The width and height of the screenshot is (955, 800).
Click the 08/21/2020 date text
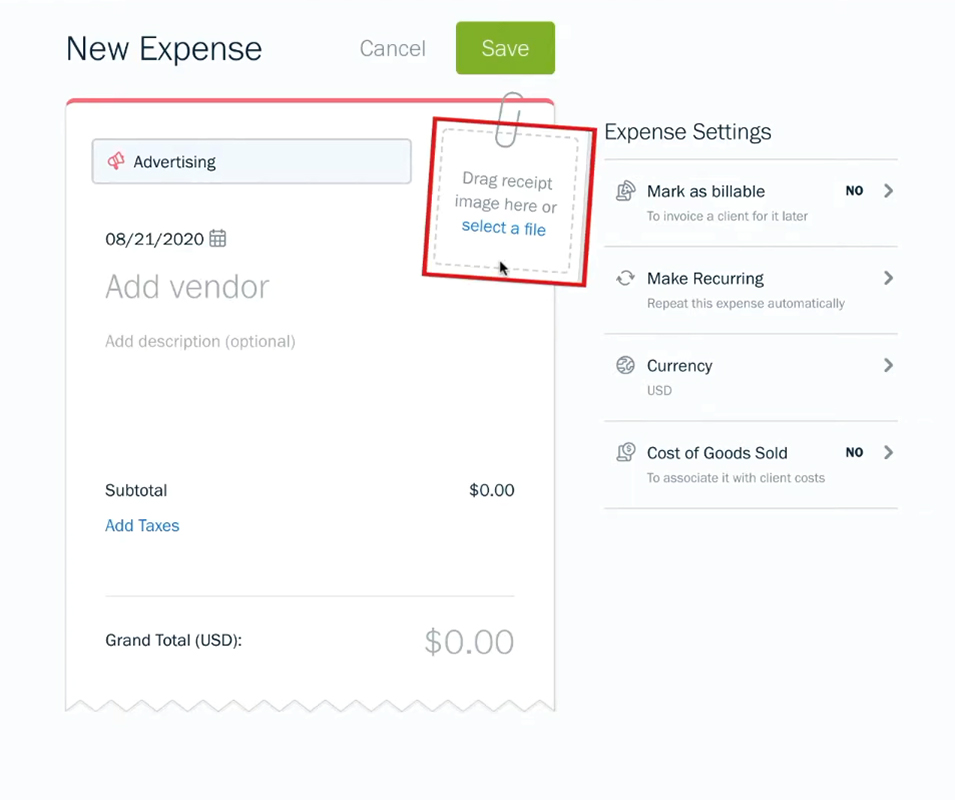tap(154, 239)
